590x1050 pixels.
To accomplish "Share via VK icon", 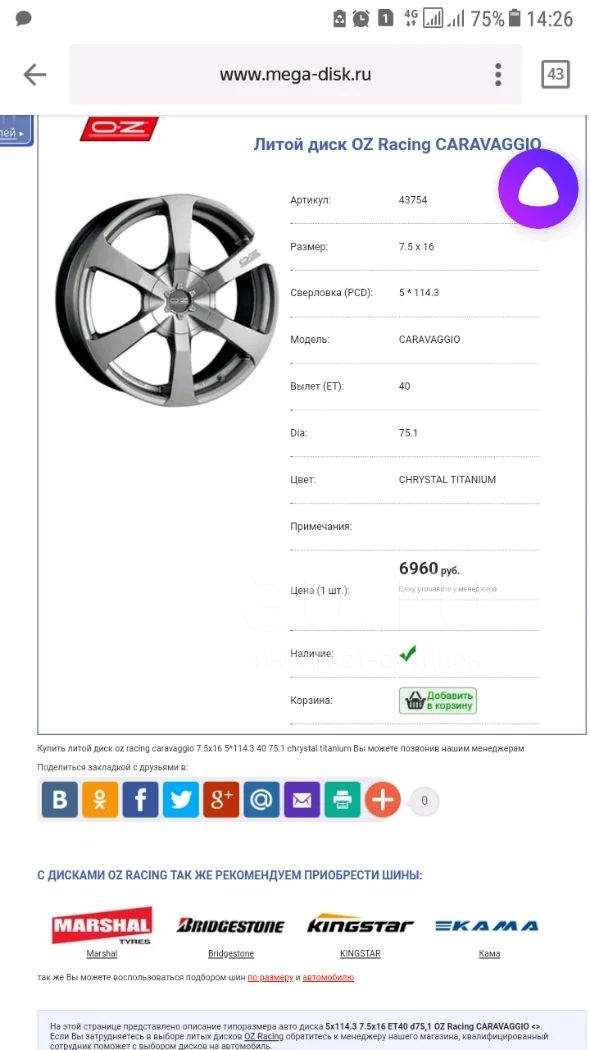I will (60, 800).
